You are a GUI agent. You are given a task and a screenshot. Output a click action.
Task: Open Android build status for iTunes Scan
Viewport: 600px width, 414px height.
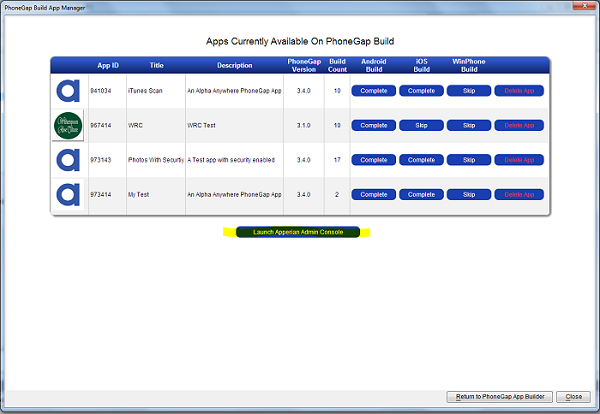374,91
